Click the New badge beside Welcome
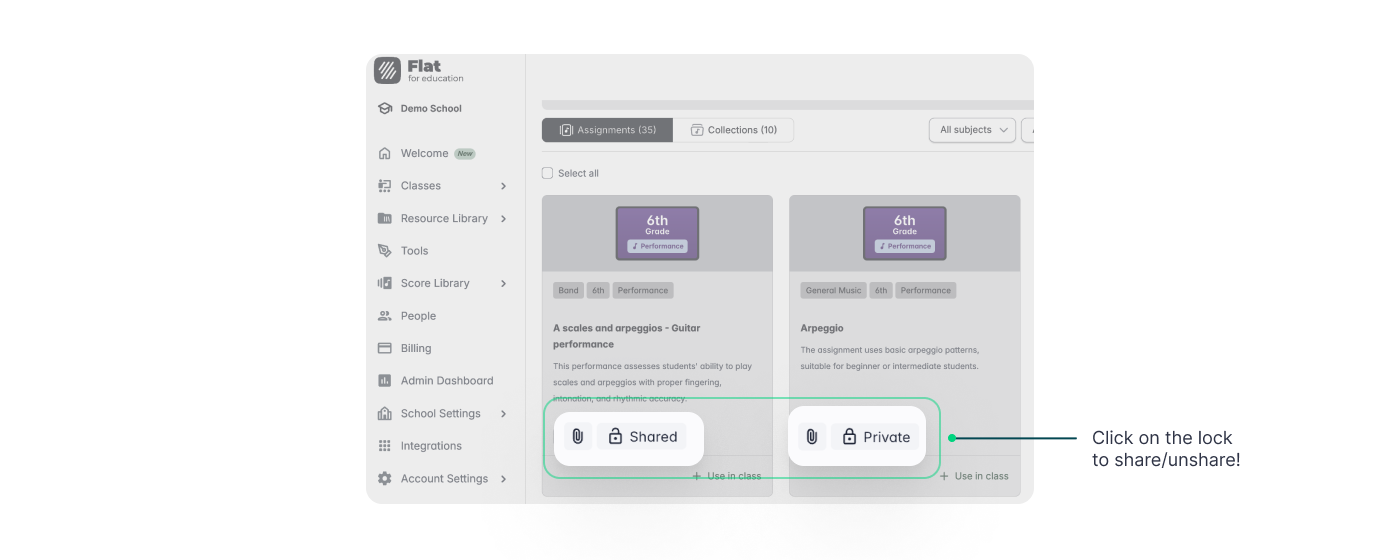This screenshot has width=1400, height=560. [x=465, y=154]
